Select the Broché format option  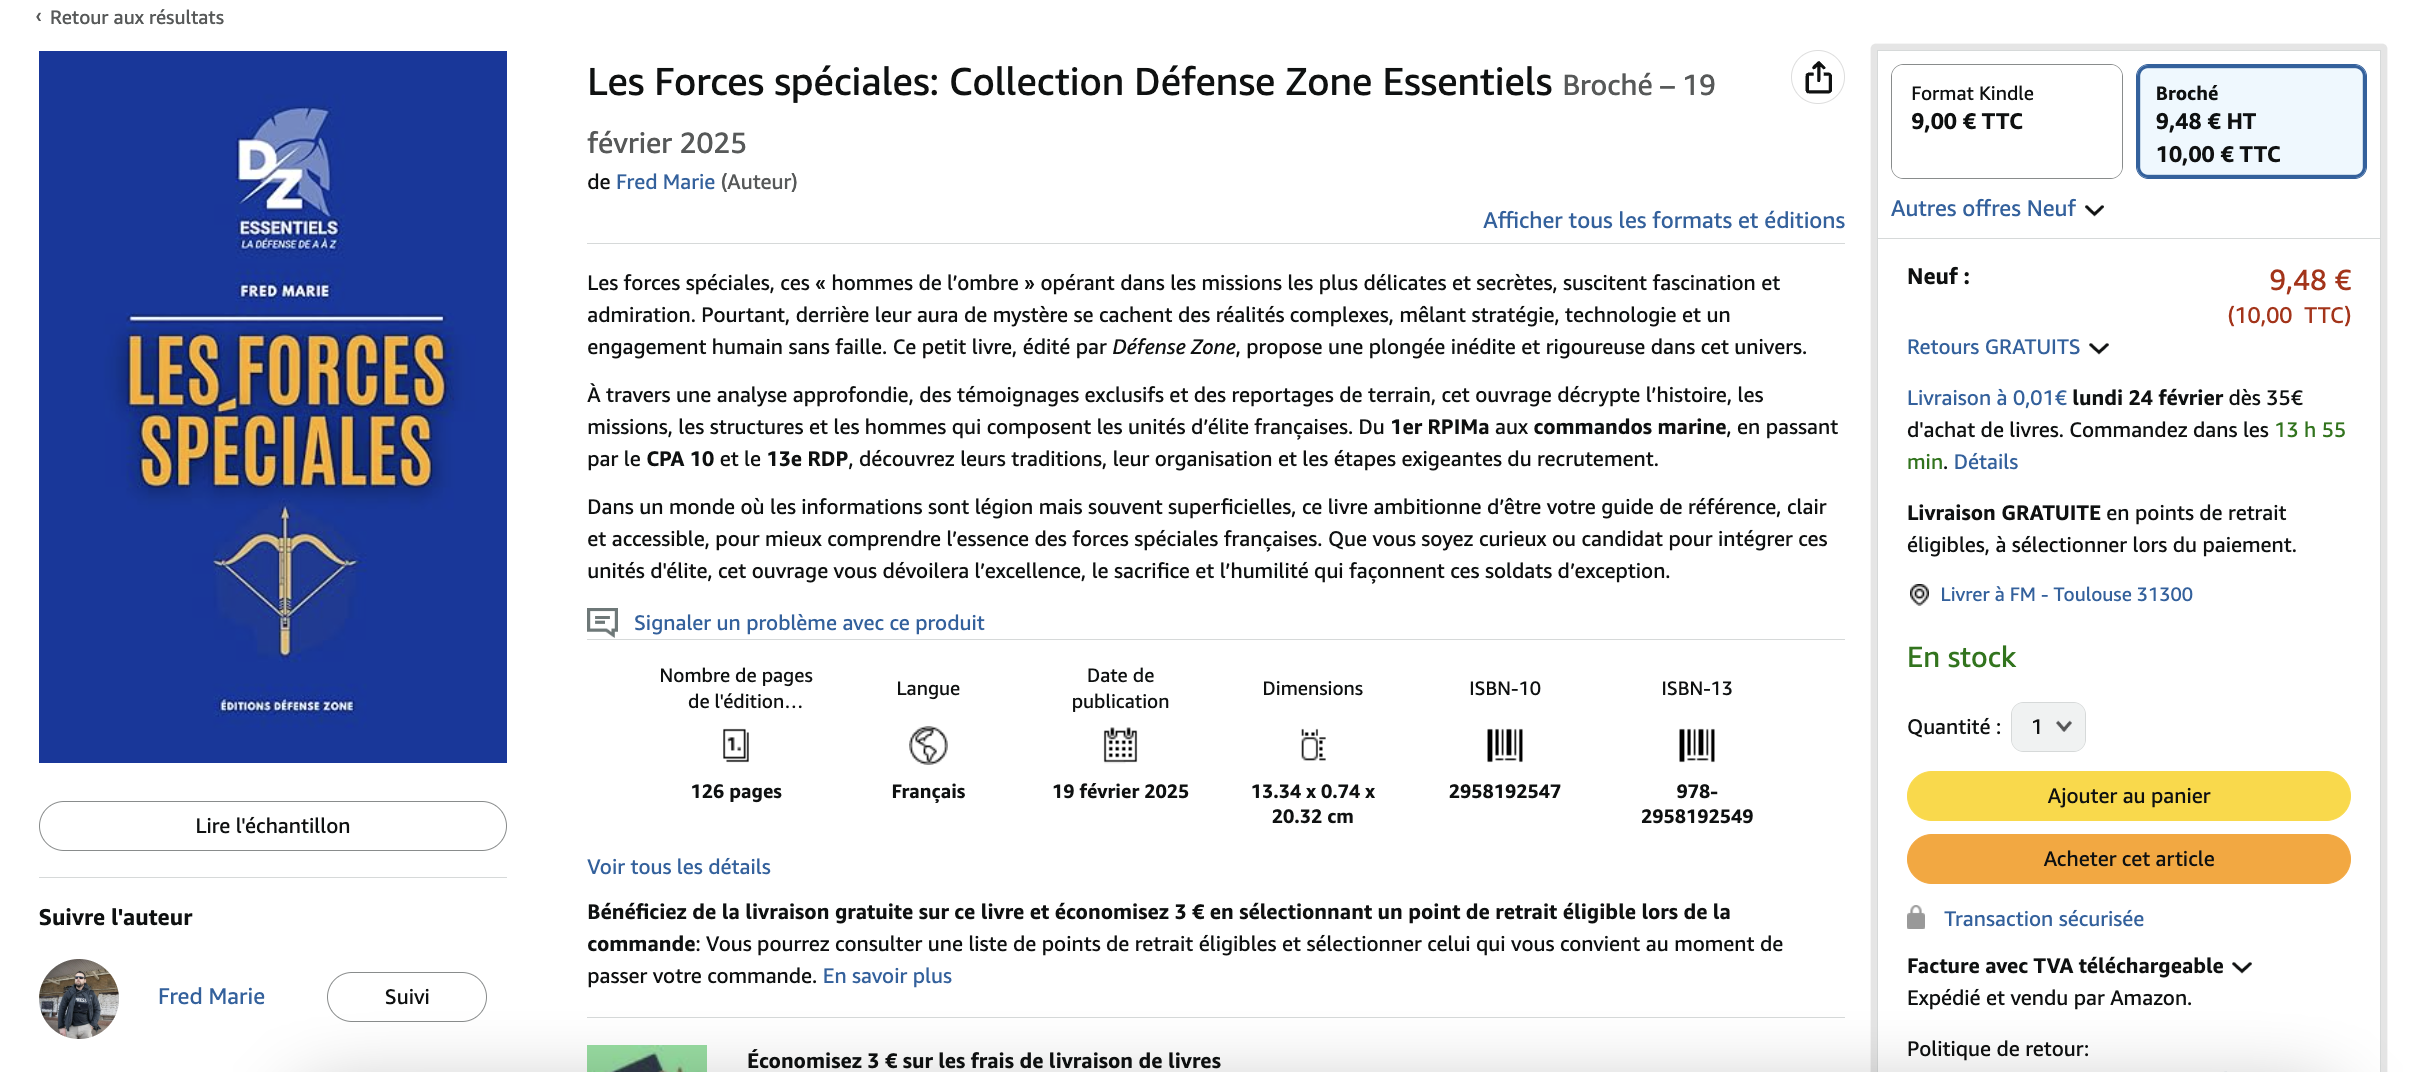(2250, 122)
